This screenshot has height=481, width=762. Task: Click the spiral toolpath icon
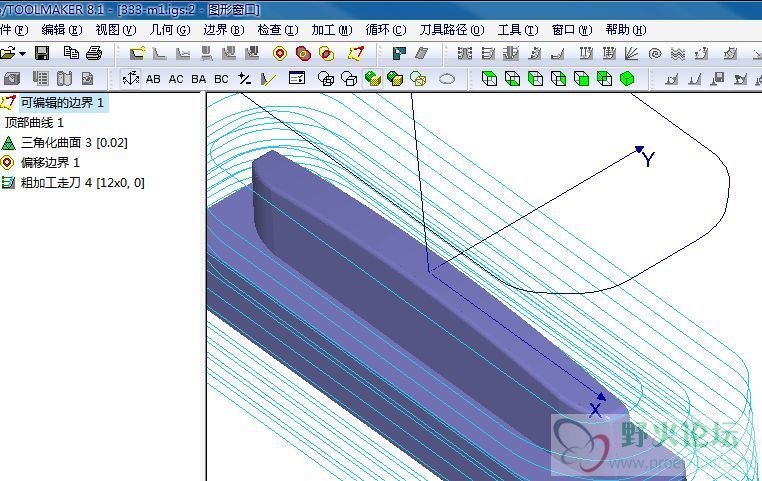click(x=655, y=53)
